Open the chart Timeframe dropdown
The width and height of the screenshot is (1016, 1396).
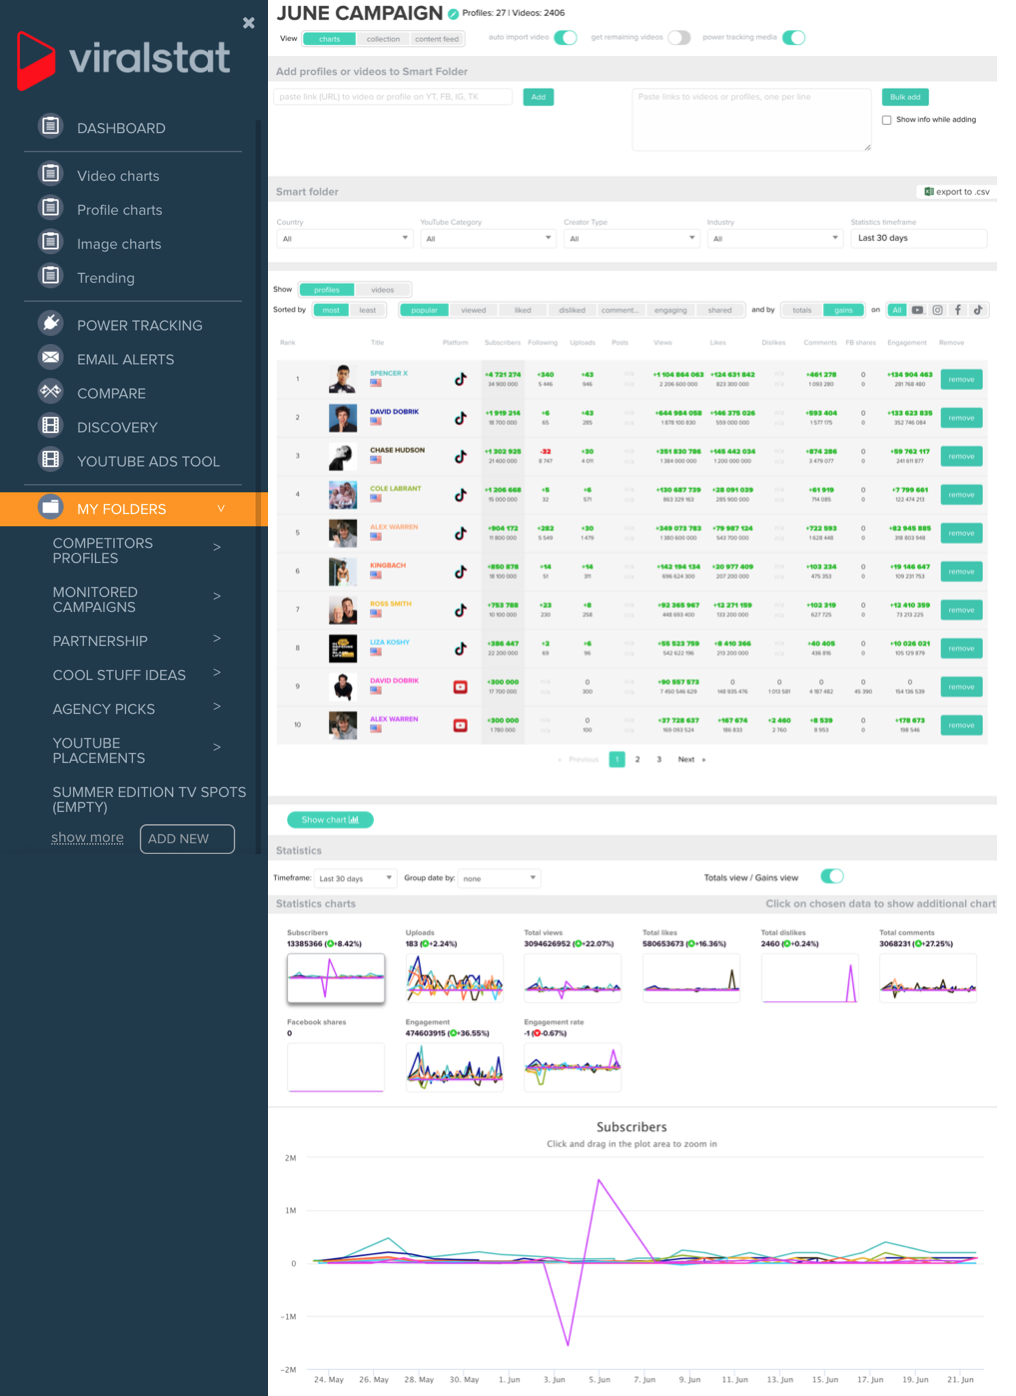355,878
